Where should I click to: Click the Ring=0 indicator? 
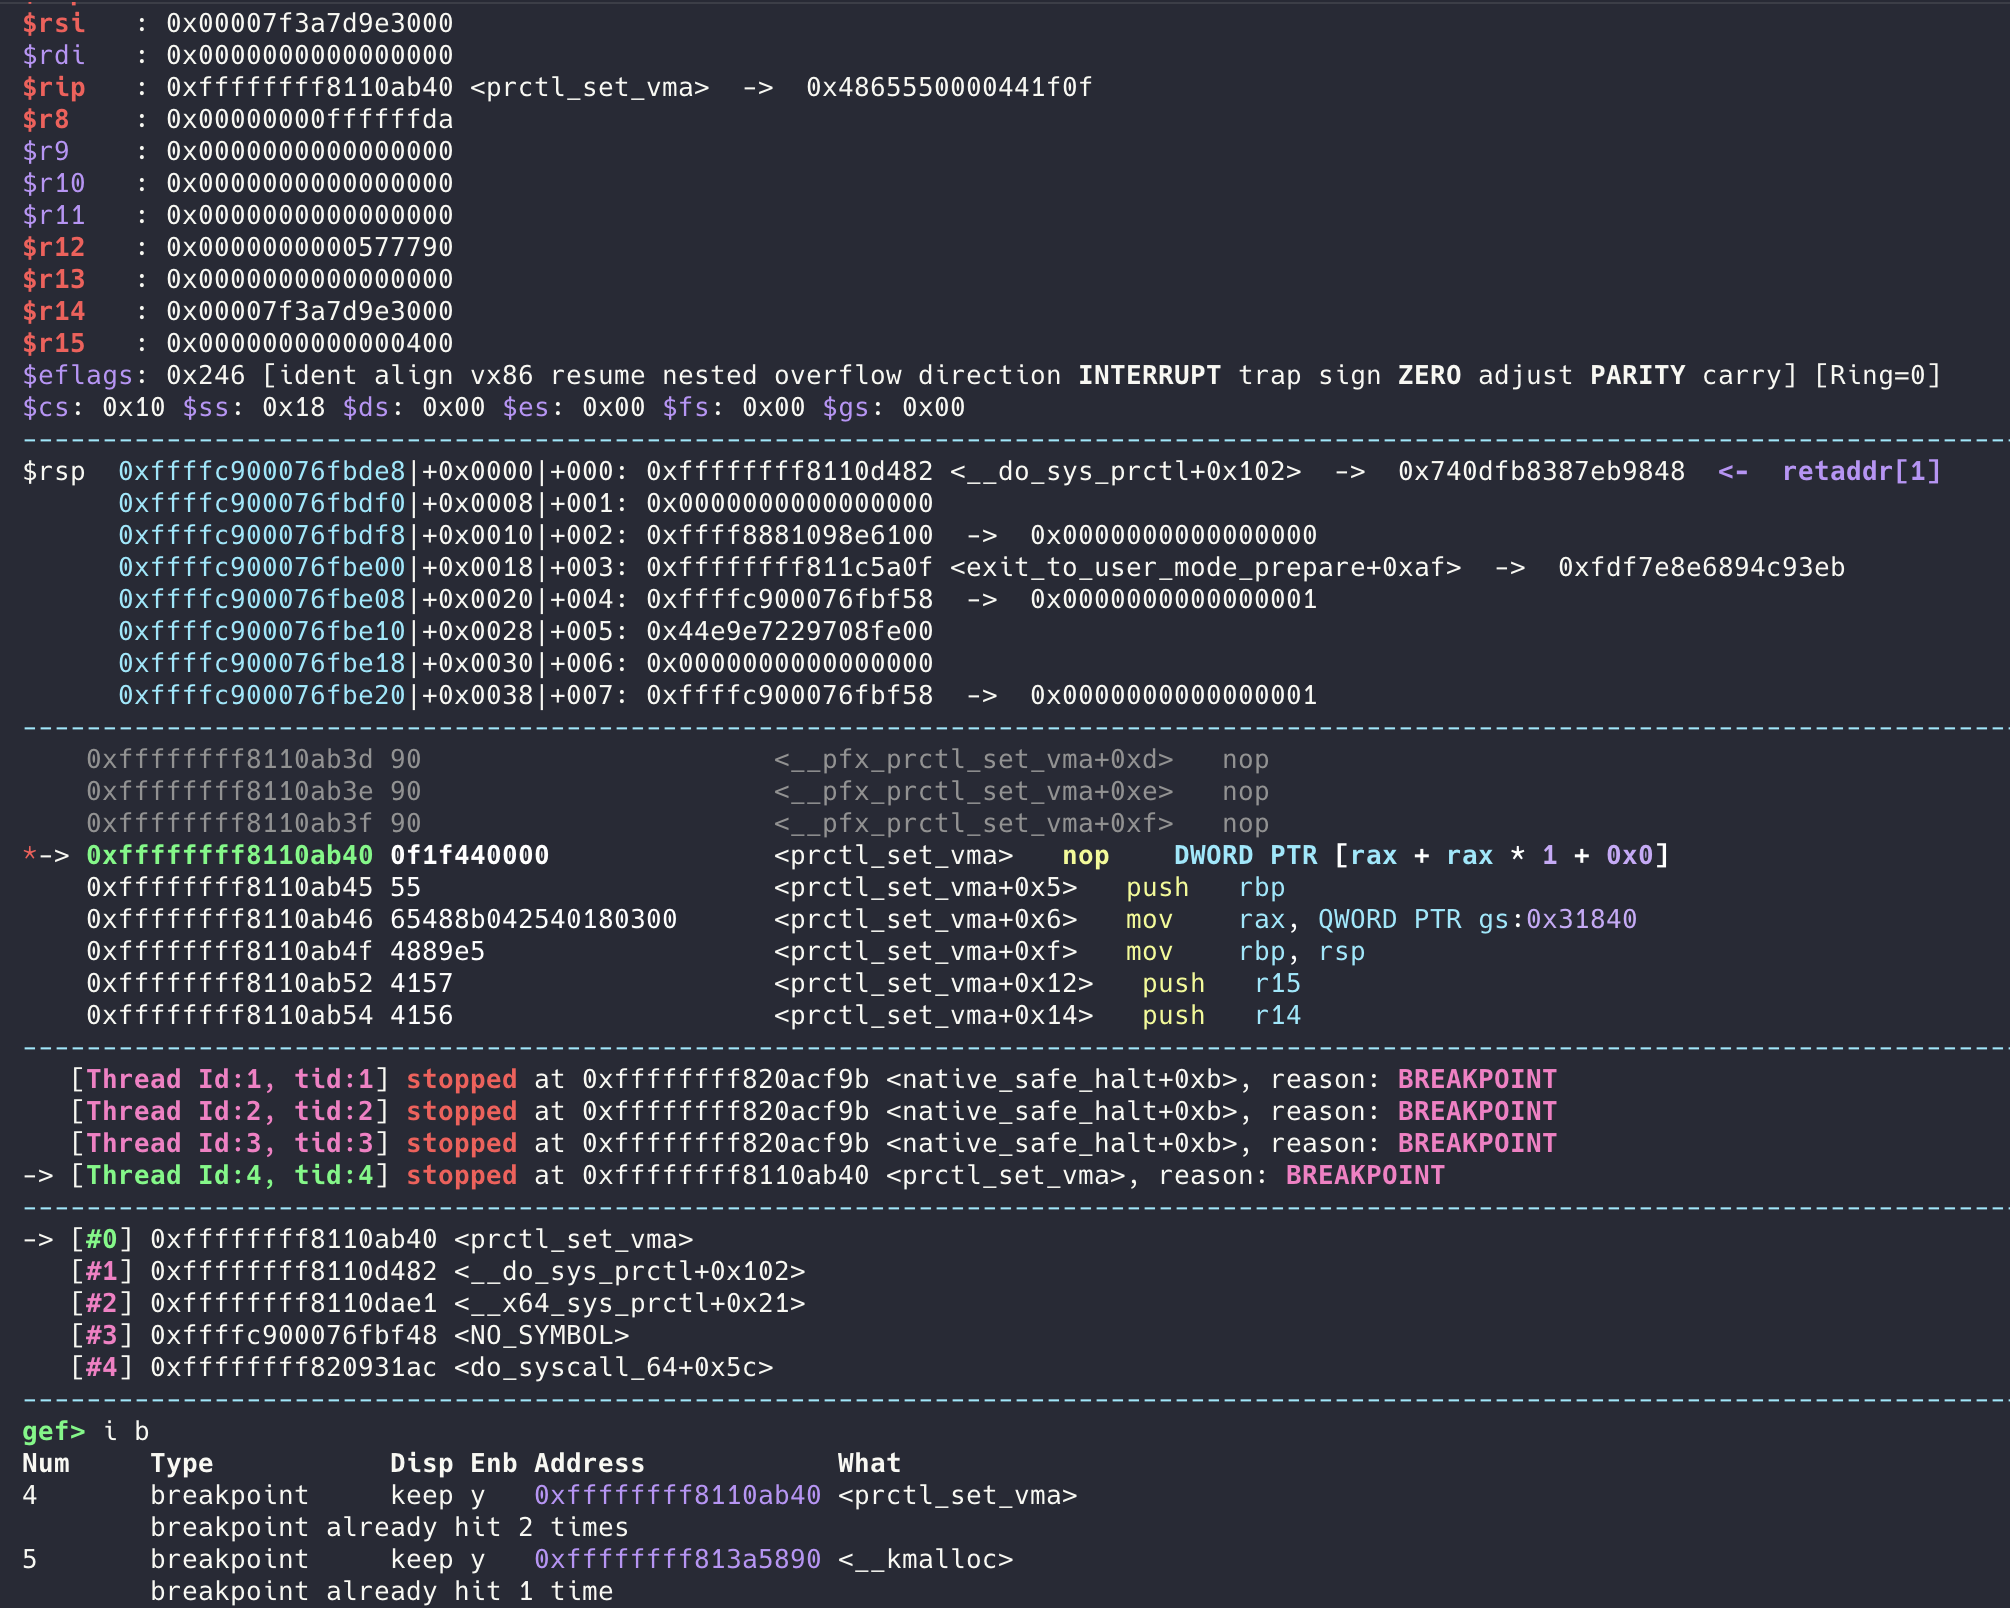[x=1877, y=375]
